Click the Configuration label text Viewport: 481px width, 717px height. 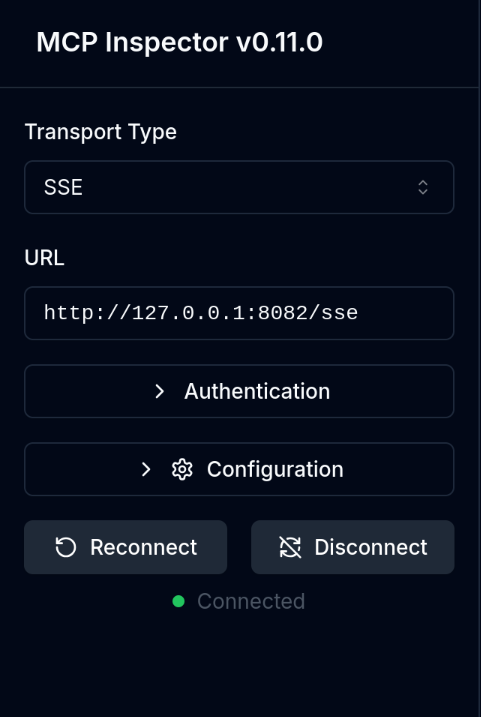point(275,470)
